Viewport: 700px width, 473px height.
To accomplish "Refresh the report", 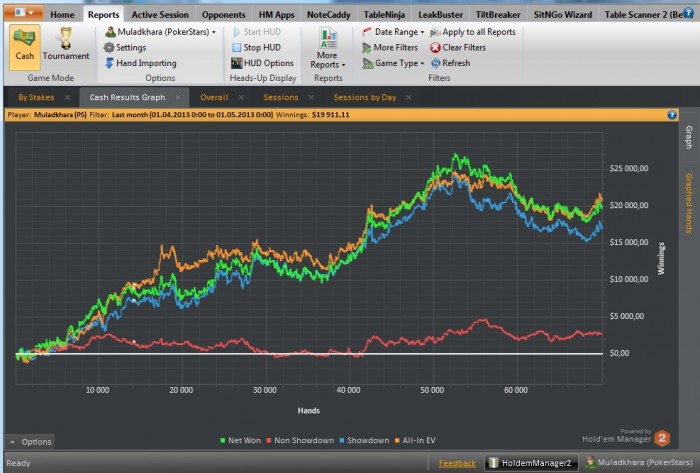I will click(450, 63).
